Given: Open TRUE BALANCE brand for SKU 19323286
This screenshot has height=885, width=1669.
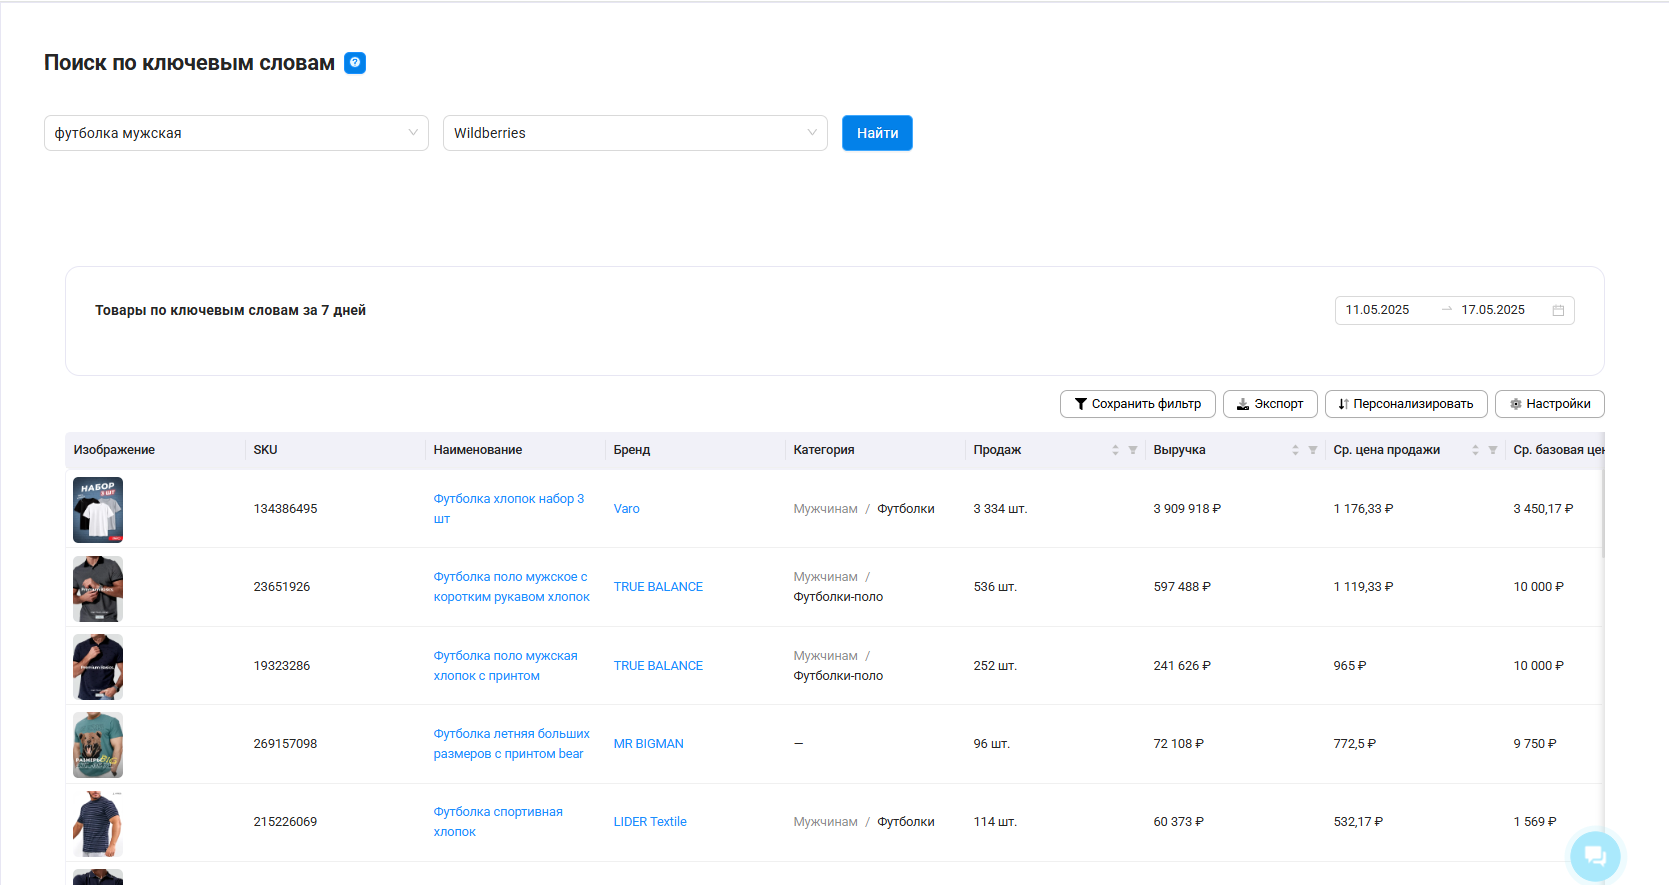Looking at the screenshot, I should (x=658, y=666).
